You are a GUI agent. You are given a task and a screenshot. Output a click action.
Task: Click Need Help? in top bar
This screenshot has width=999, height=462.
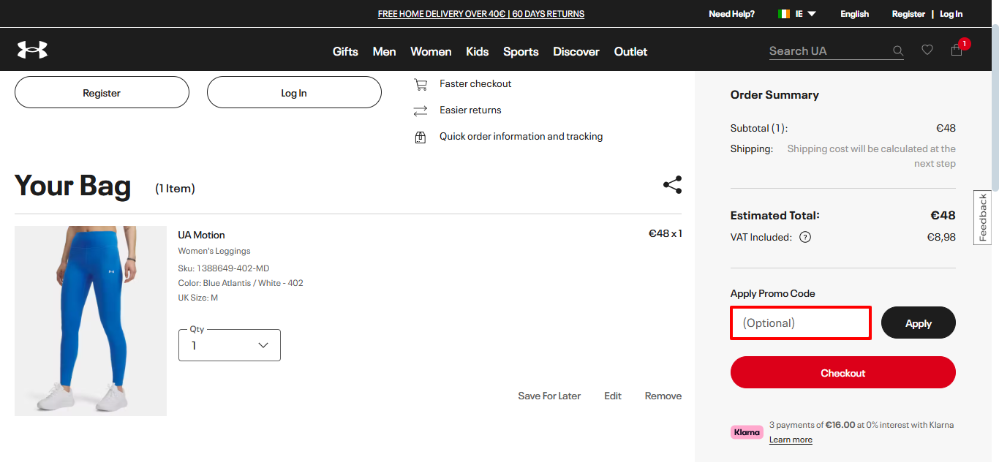coord(731,13)
